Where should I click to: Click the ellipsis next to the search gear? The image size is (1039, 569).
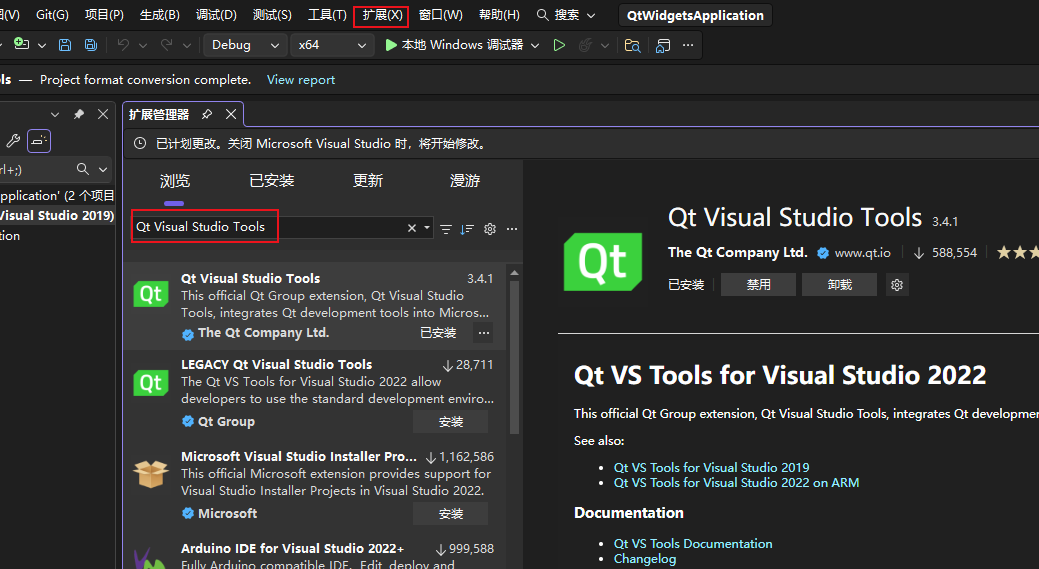pyautogui.click(x=512, y=229)
